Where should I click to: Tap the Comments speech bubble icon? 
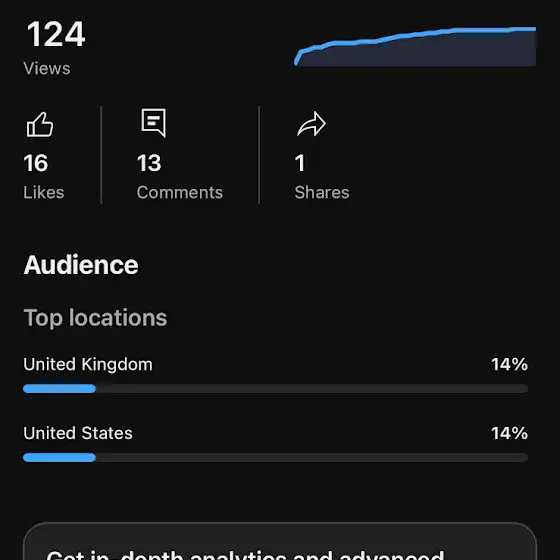[154, 123]
